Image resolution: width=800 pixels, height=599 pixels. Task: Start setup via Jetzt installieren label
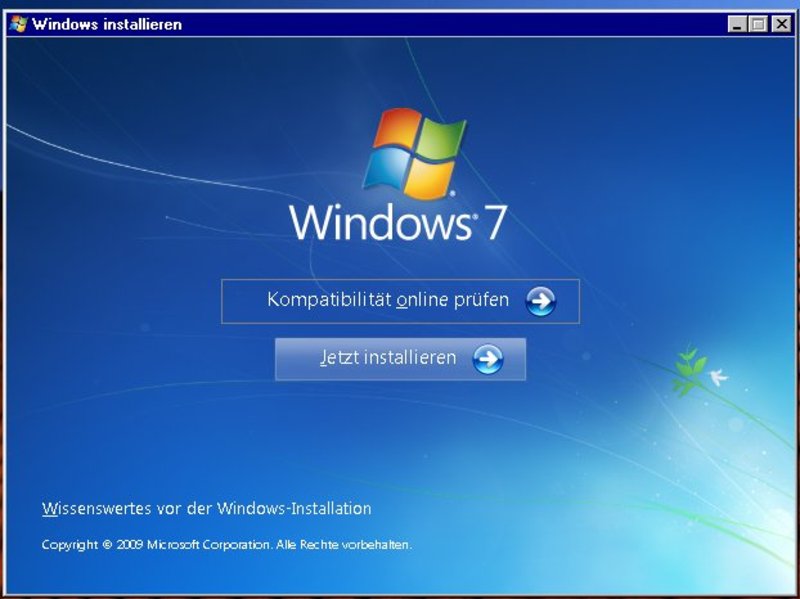click(x=388, y=357)
